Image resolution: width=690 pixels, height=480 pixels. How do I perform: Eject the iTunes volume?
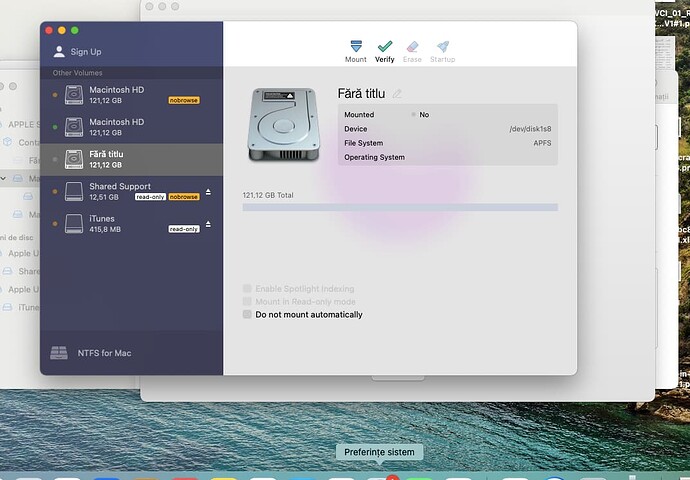coord(208,223)
